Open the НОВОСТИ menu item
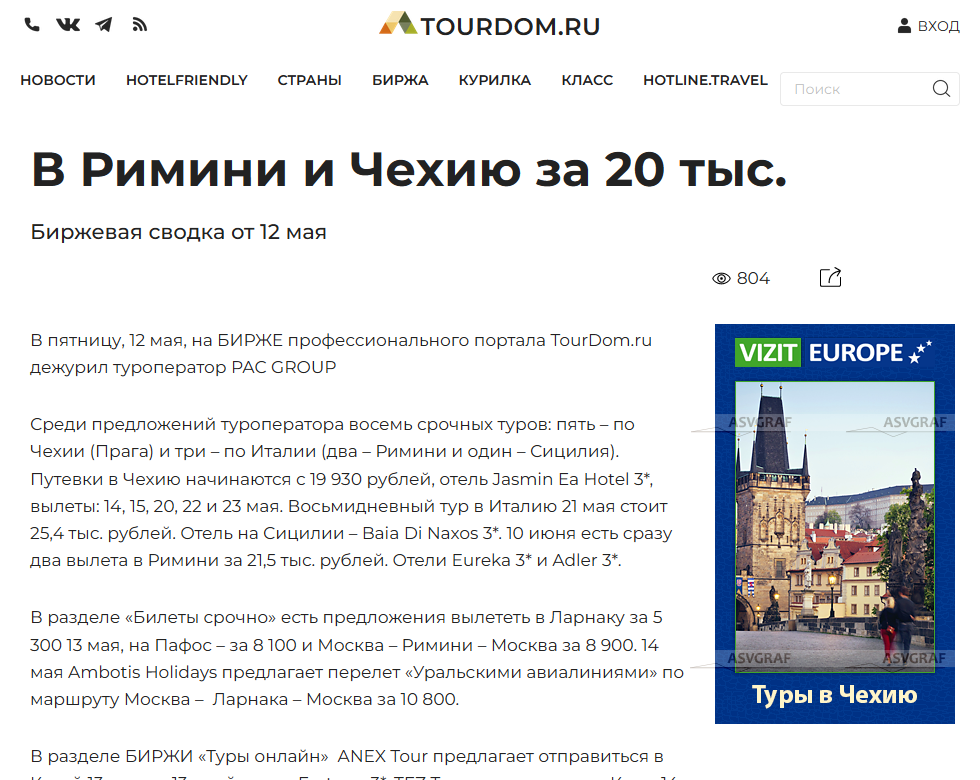 [58, 81]
